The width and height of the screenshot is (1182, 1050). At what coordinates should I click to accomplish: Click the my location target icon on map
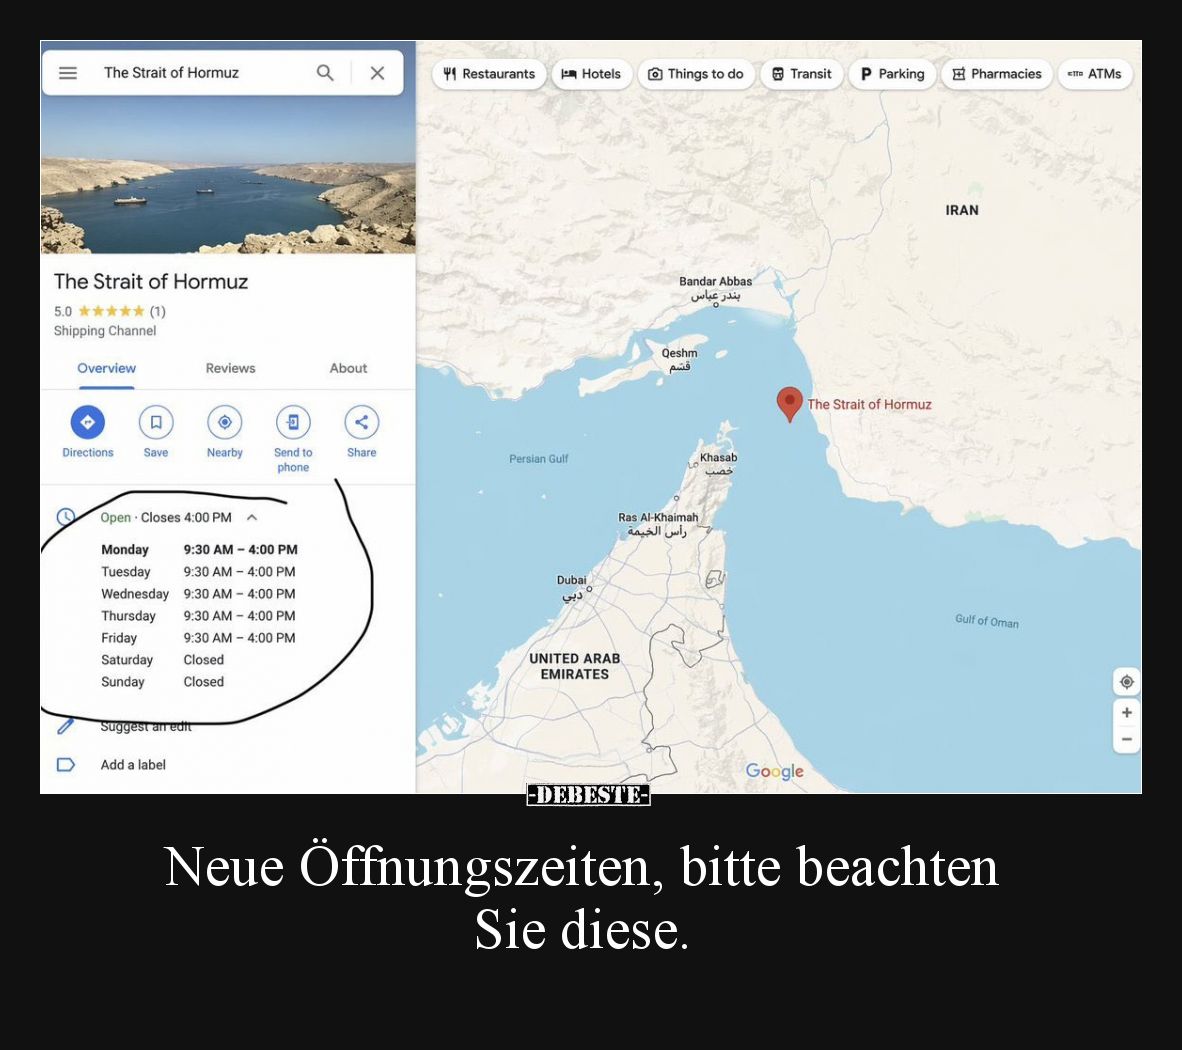(1126, 681)
